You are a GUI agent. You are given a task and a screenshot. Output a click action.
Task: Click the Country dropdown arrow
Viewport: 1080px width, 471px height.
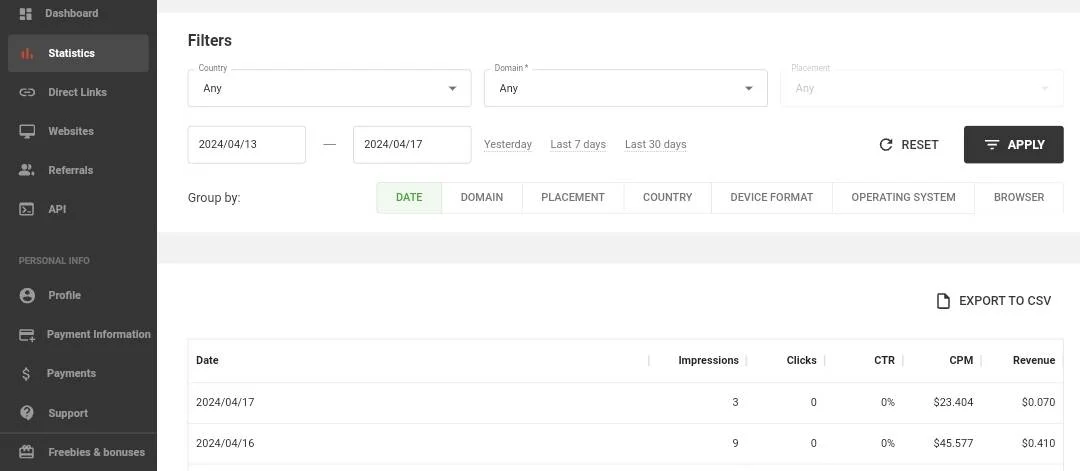tap(453, 89)
